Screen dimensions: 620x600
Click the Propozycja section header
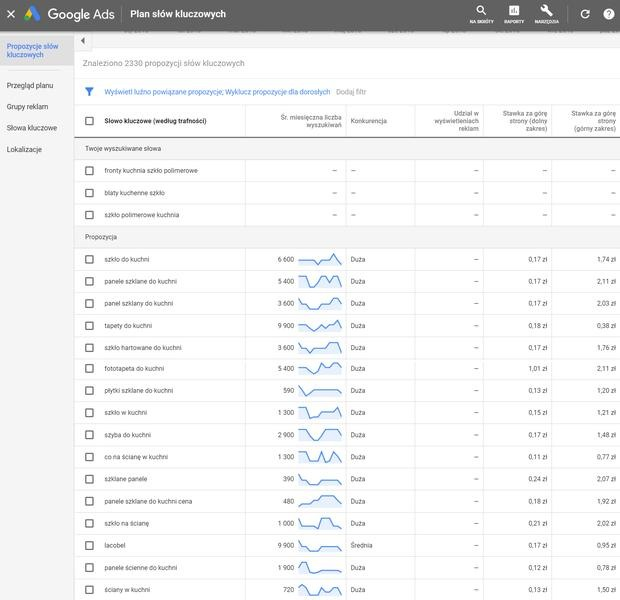point(101,237)
